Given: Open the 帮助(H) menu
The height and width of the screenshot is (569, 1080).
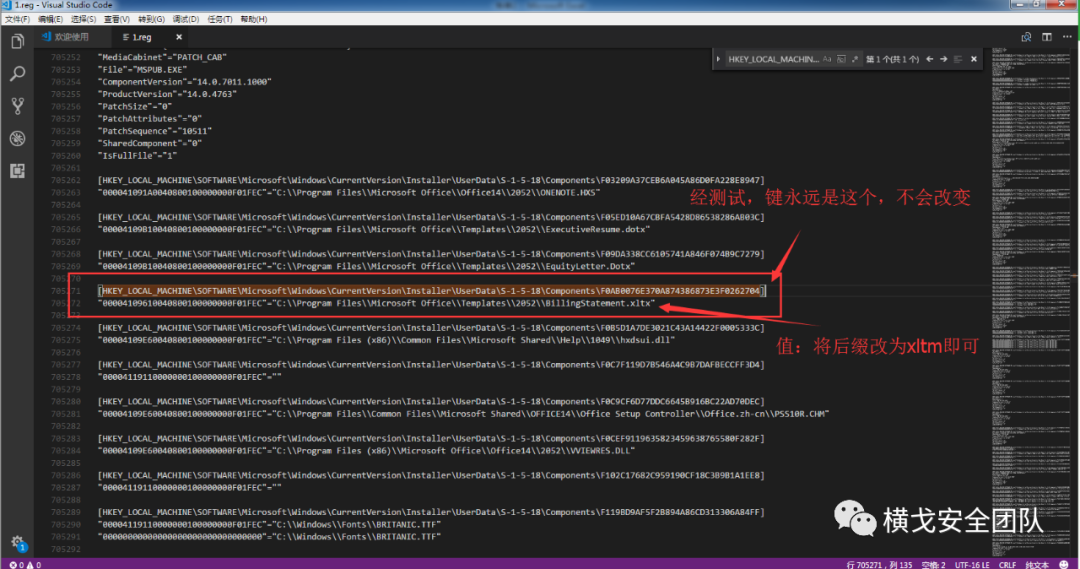Looking at the screenshot, I should [x=253, y=19].
